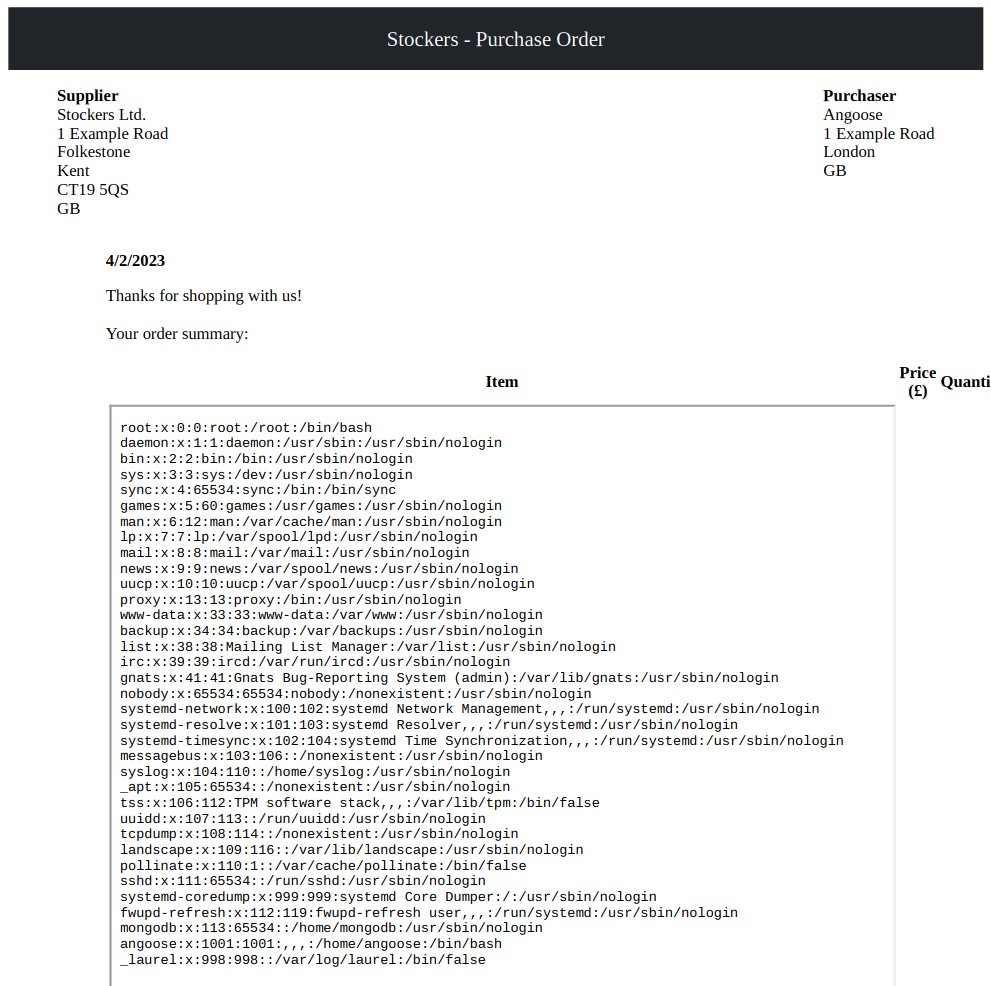Screen dimensions: 991x986
Task: Click the CT19 5QS postcode text
Action: click(92, 190)
